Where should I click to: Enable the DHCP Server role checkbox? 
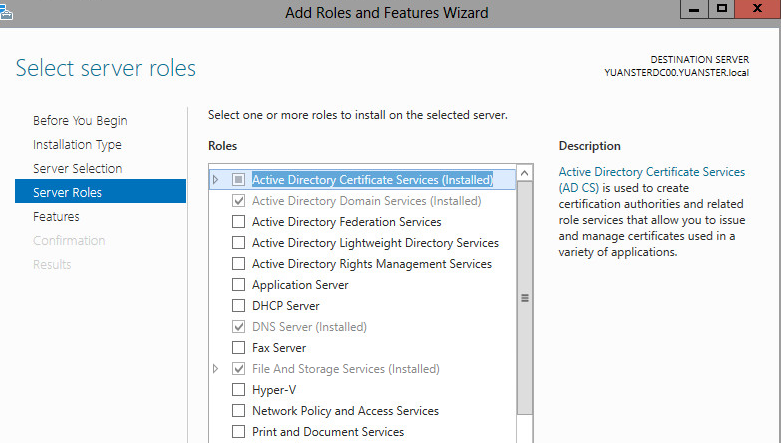pyautogui.click(x=239, y=305)
